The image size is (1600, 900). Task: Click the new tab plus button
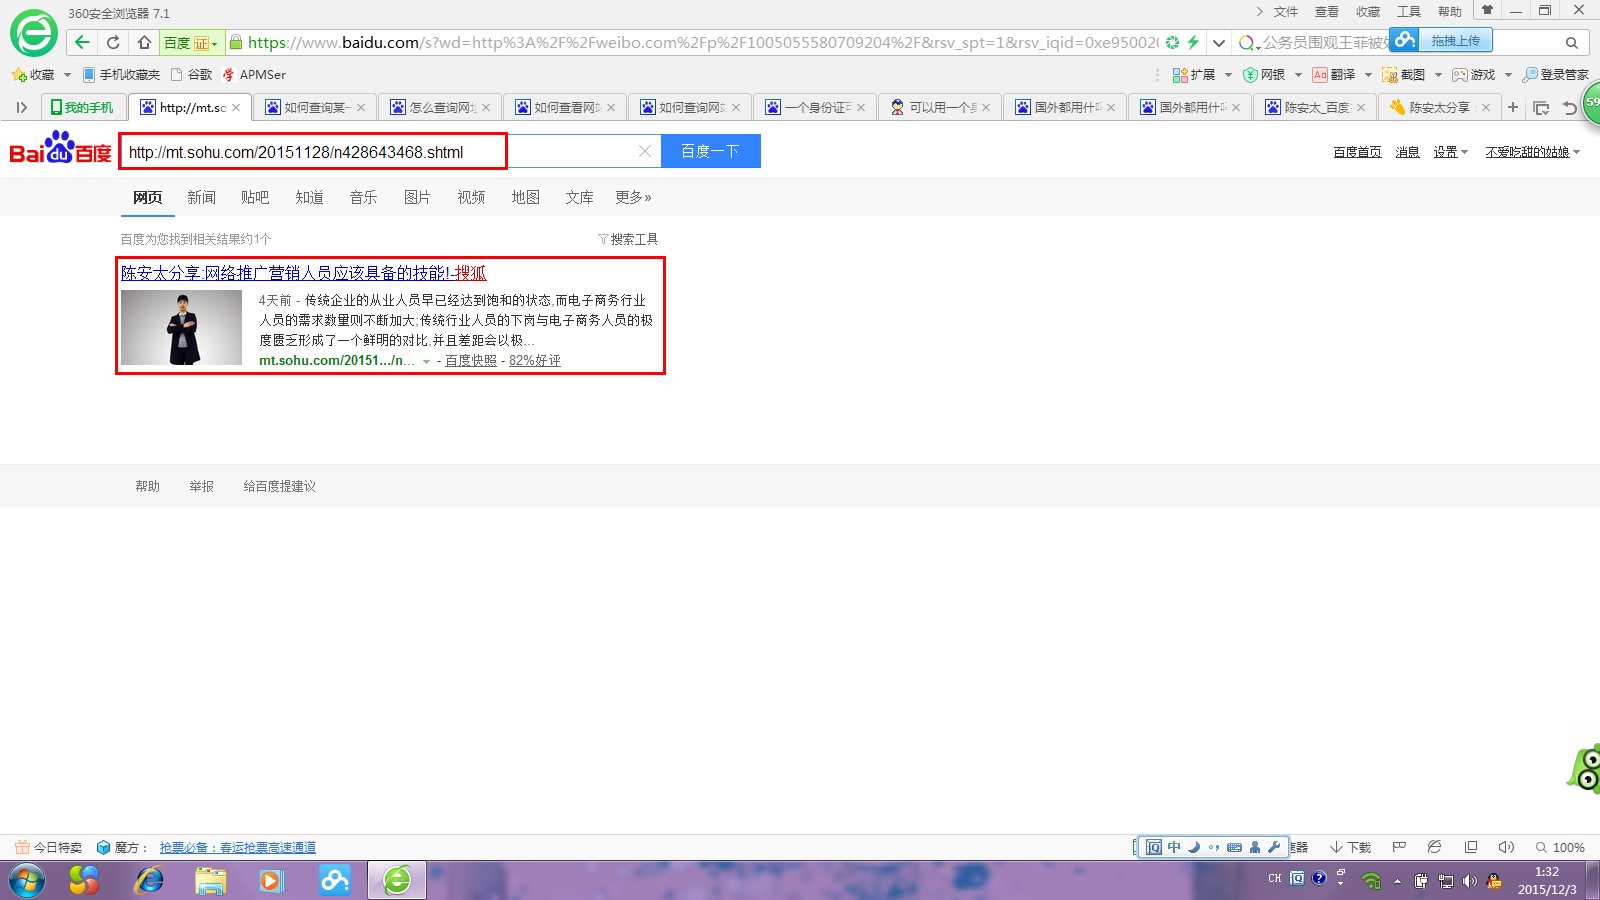pos(1512,107)
